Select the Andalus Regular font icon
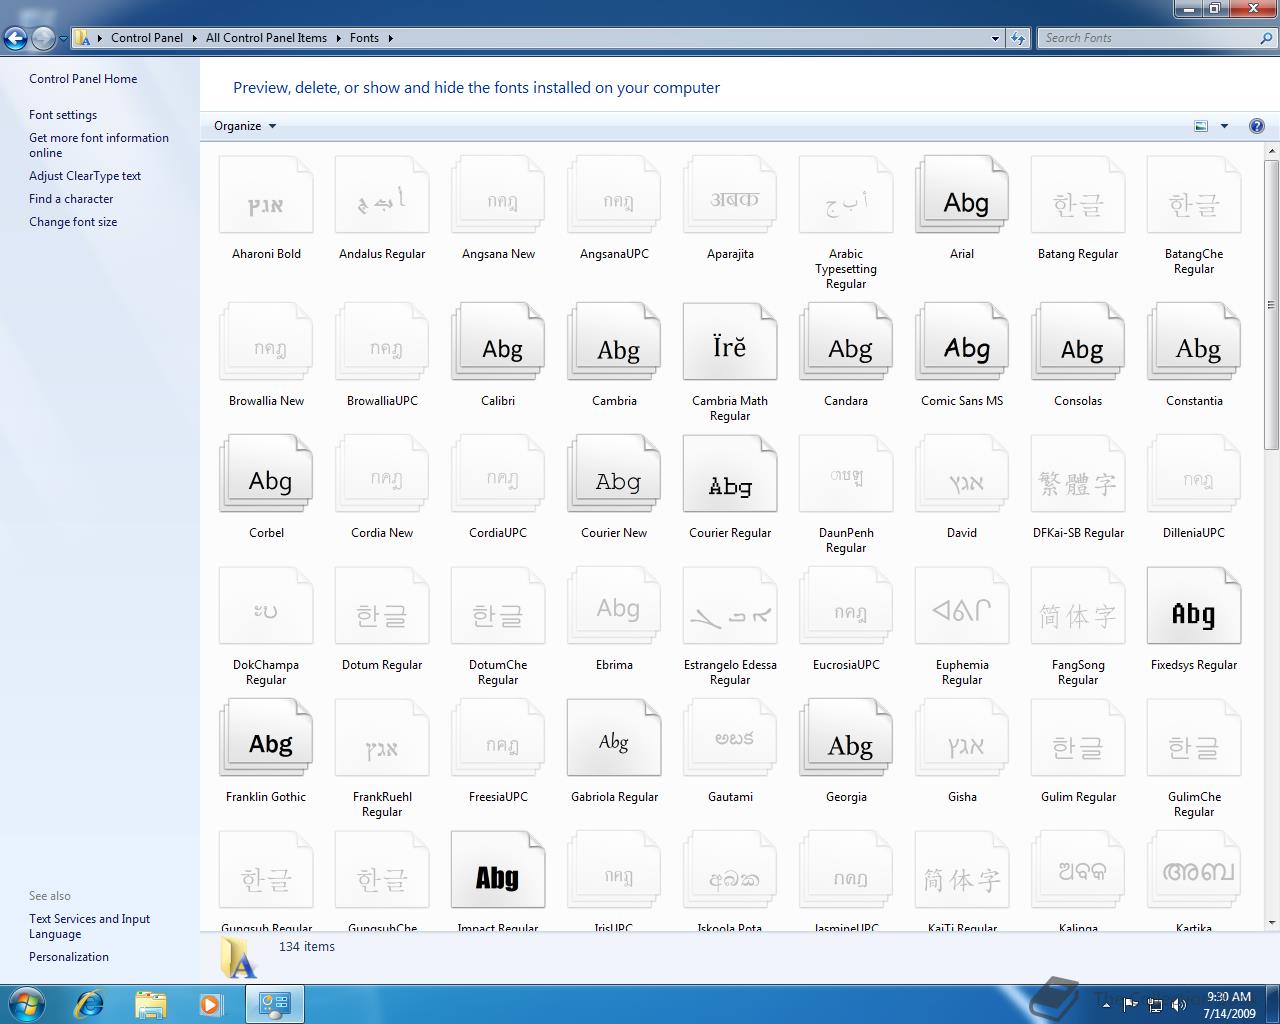Viewport: 1280px width, 1024px height. (382, 196)
